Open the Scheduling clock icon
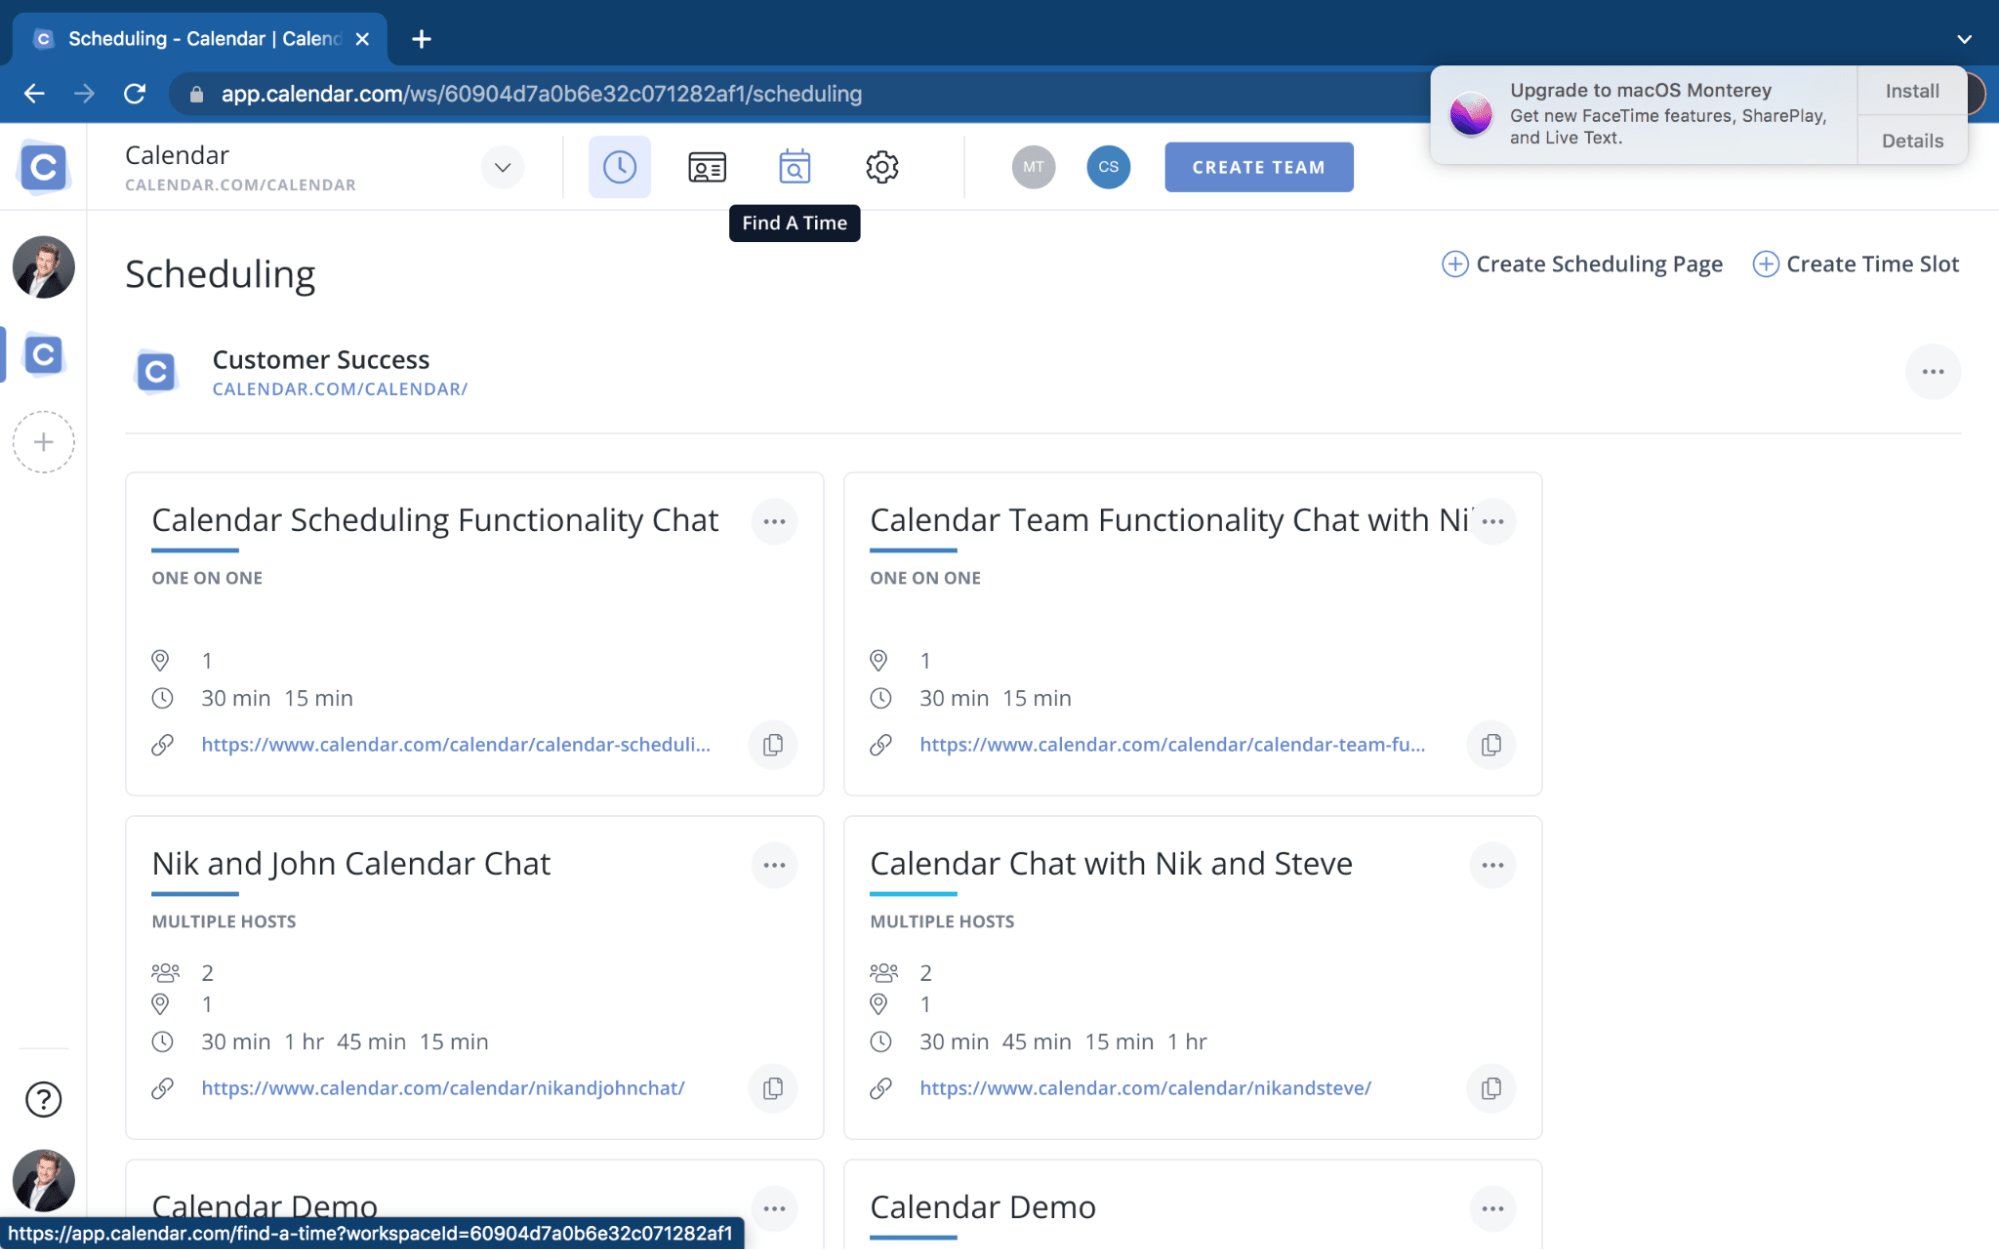Viewport: 1999px width, 1250px height. (x=619, y=167)
